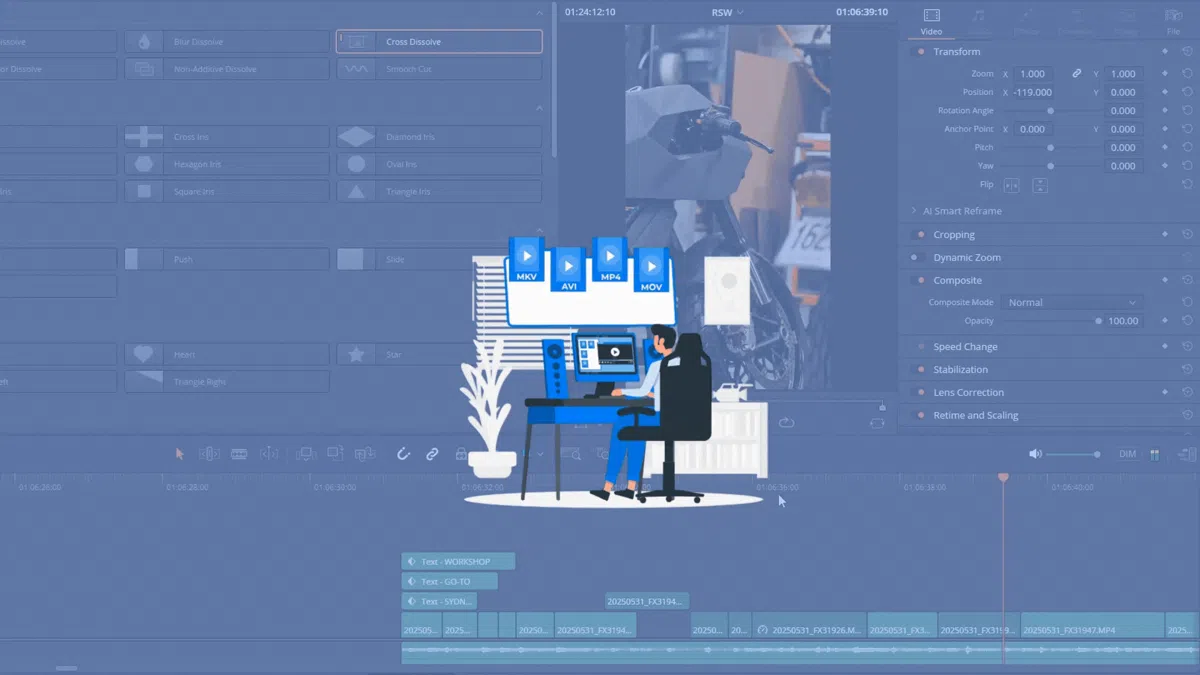Expand the Lens Correction section header
Screen dimensions: 1200x675
[x=968, y=393]
